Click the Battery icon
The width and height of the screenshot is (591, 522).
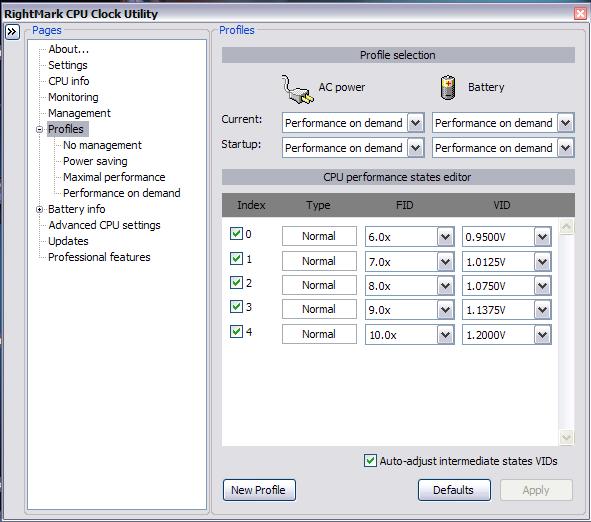point(448,88)
